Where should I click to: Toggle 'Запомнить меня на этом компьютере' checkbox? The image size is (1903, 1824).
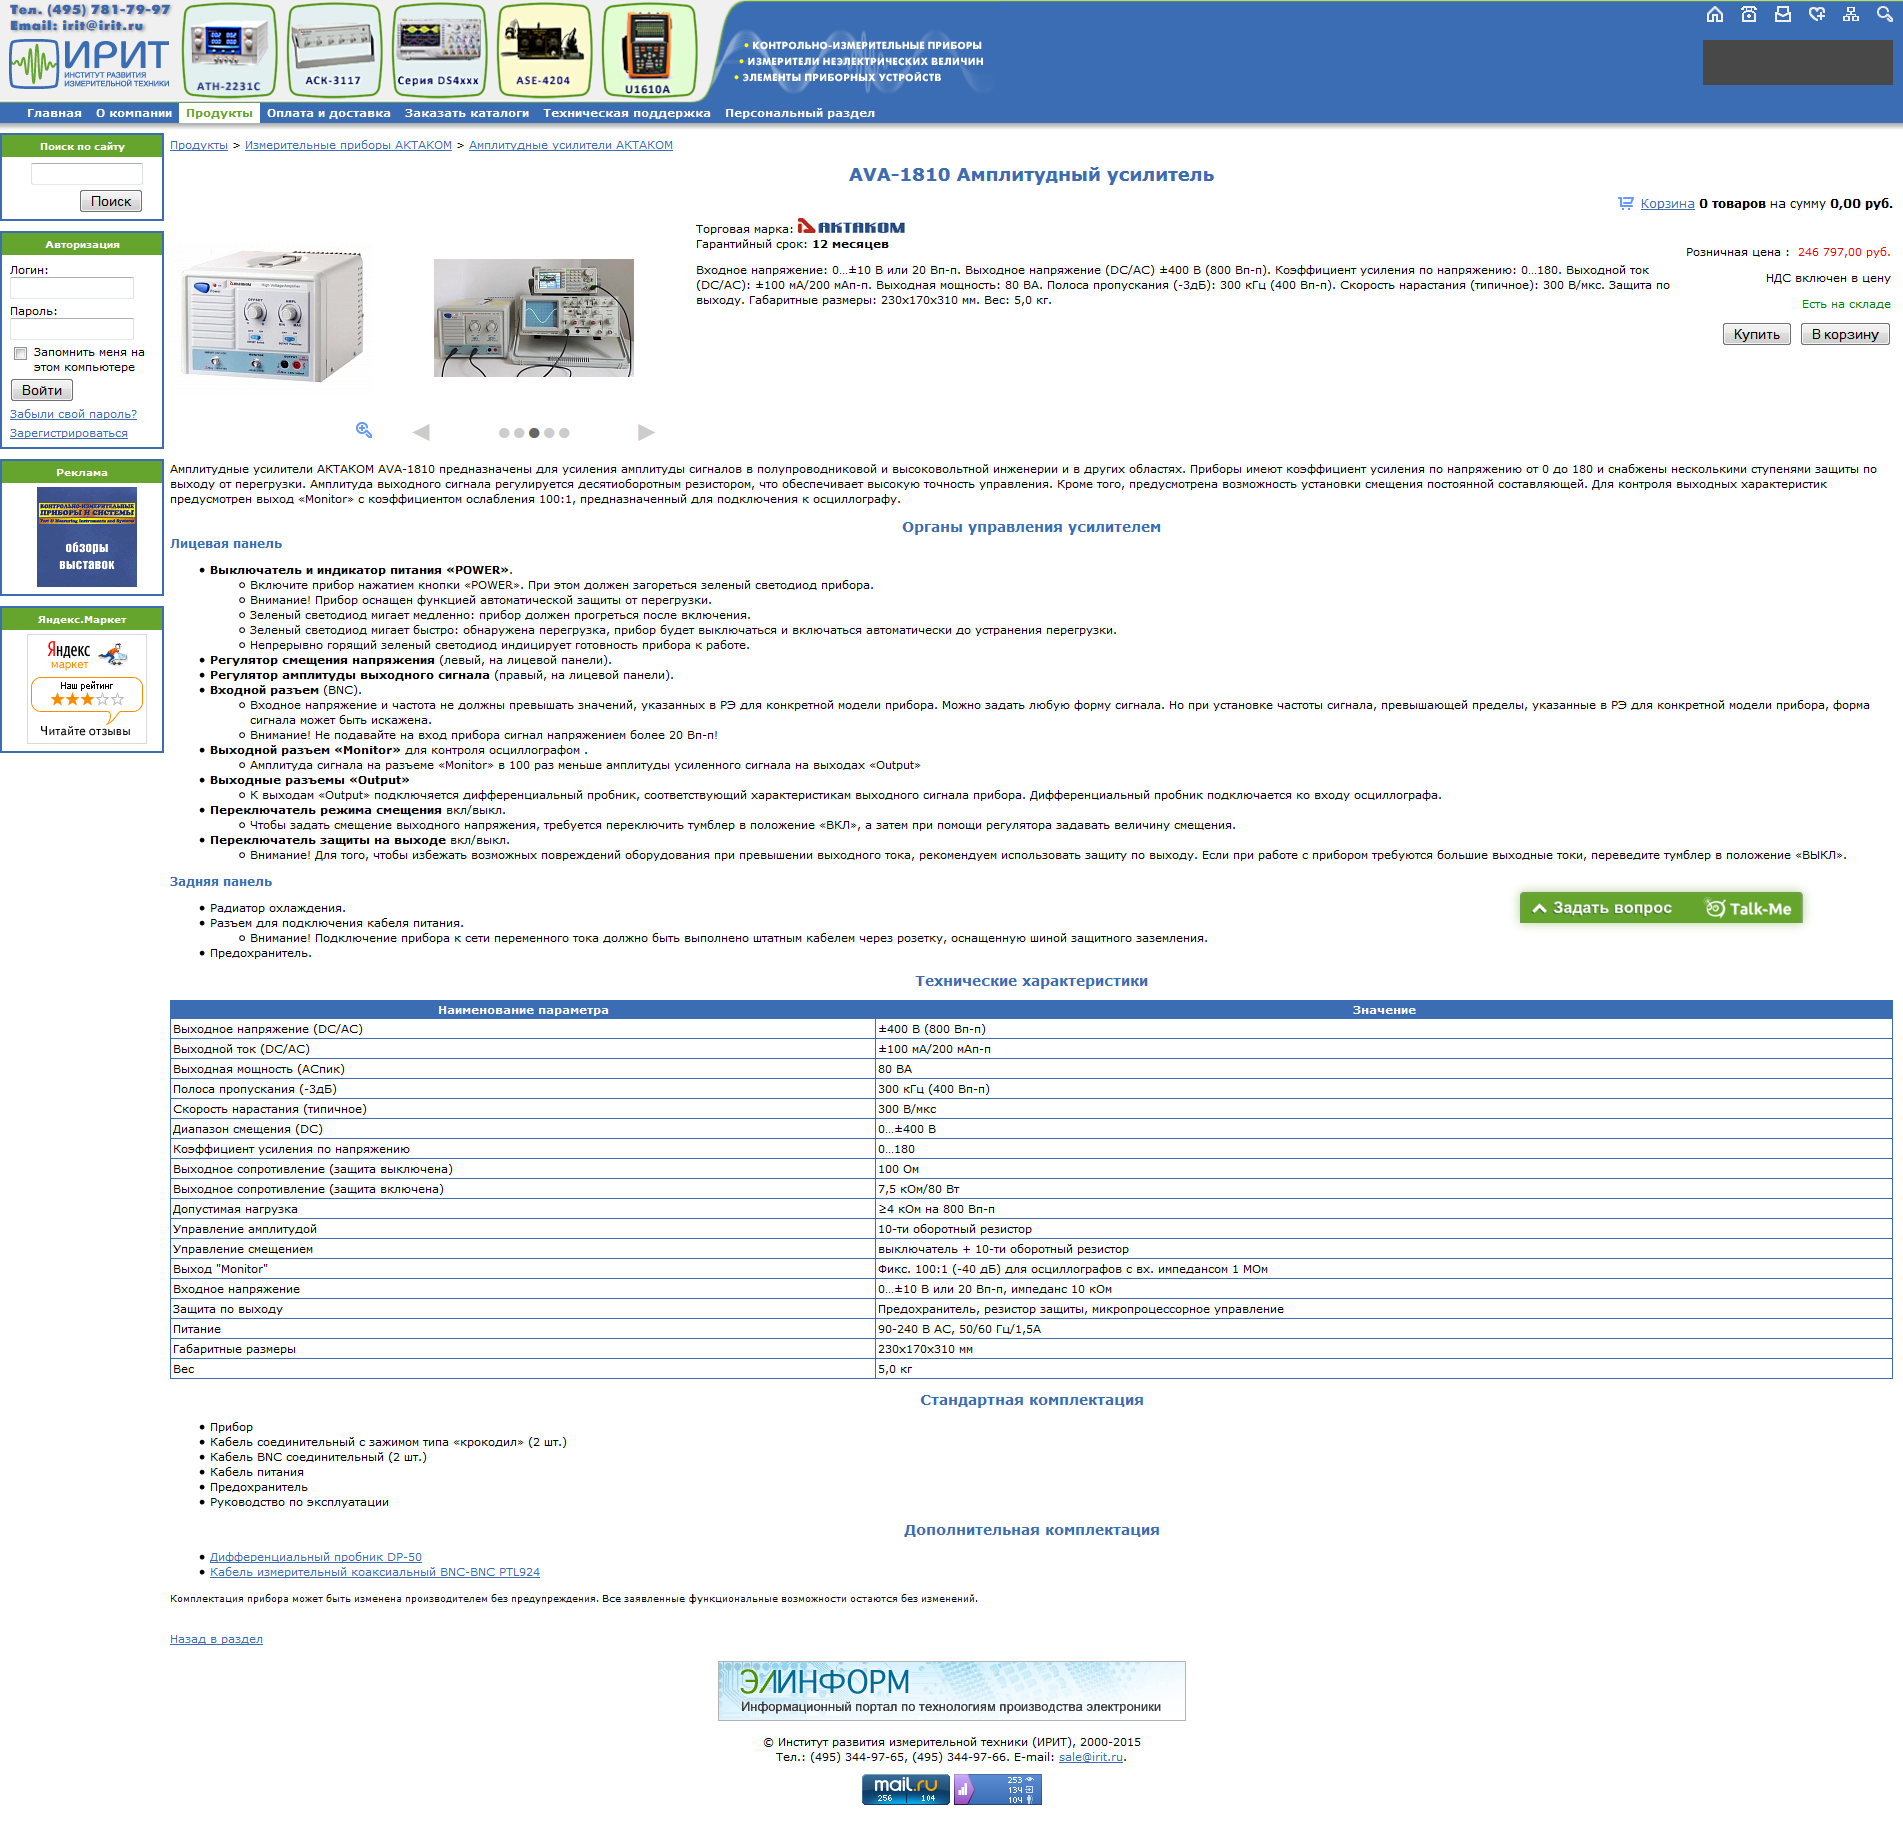(20, 353)
